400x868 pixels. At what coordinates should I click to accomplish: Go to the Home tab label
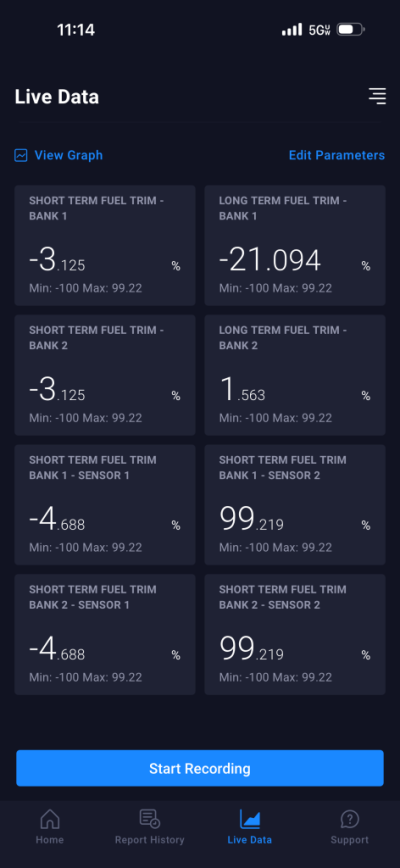(50, 840)
